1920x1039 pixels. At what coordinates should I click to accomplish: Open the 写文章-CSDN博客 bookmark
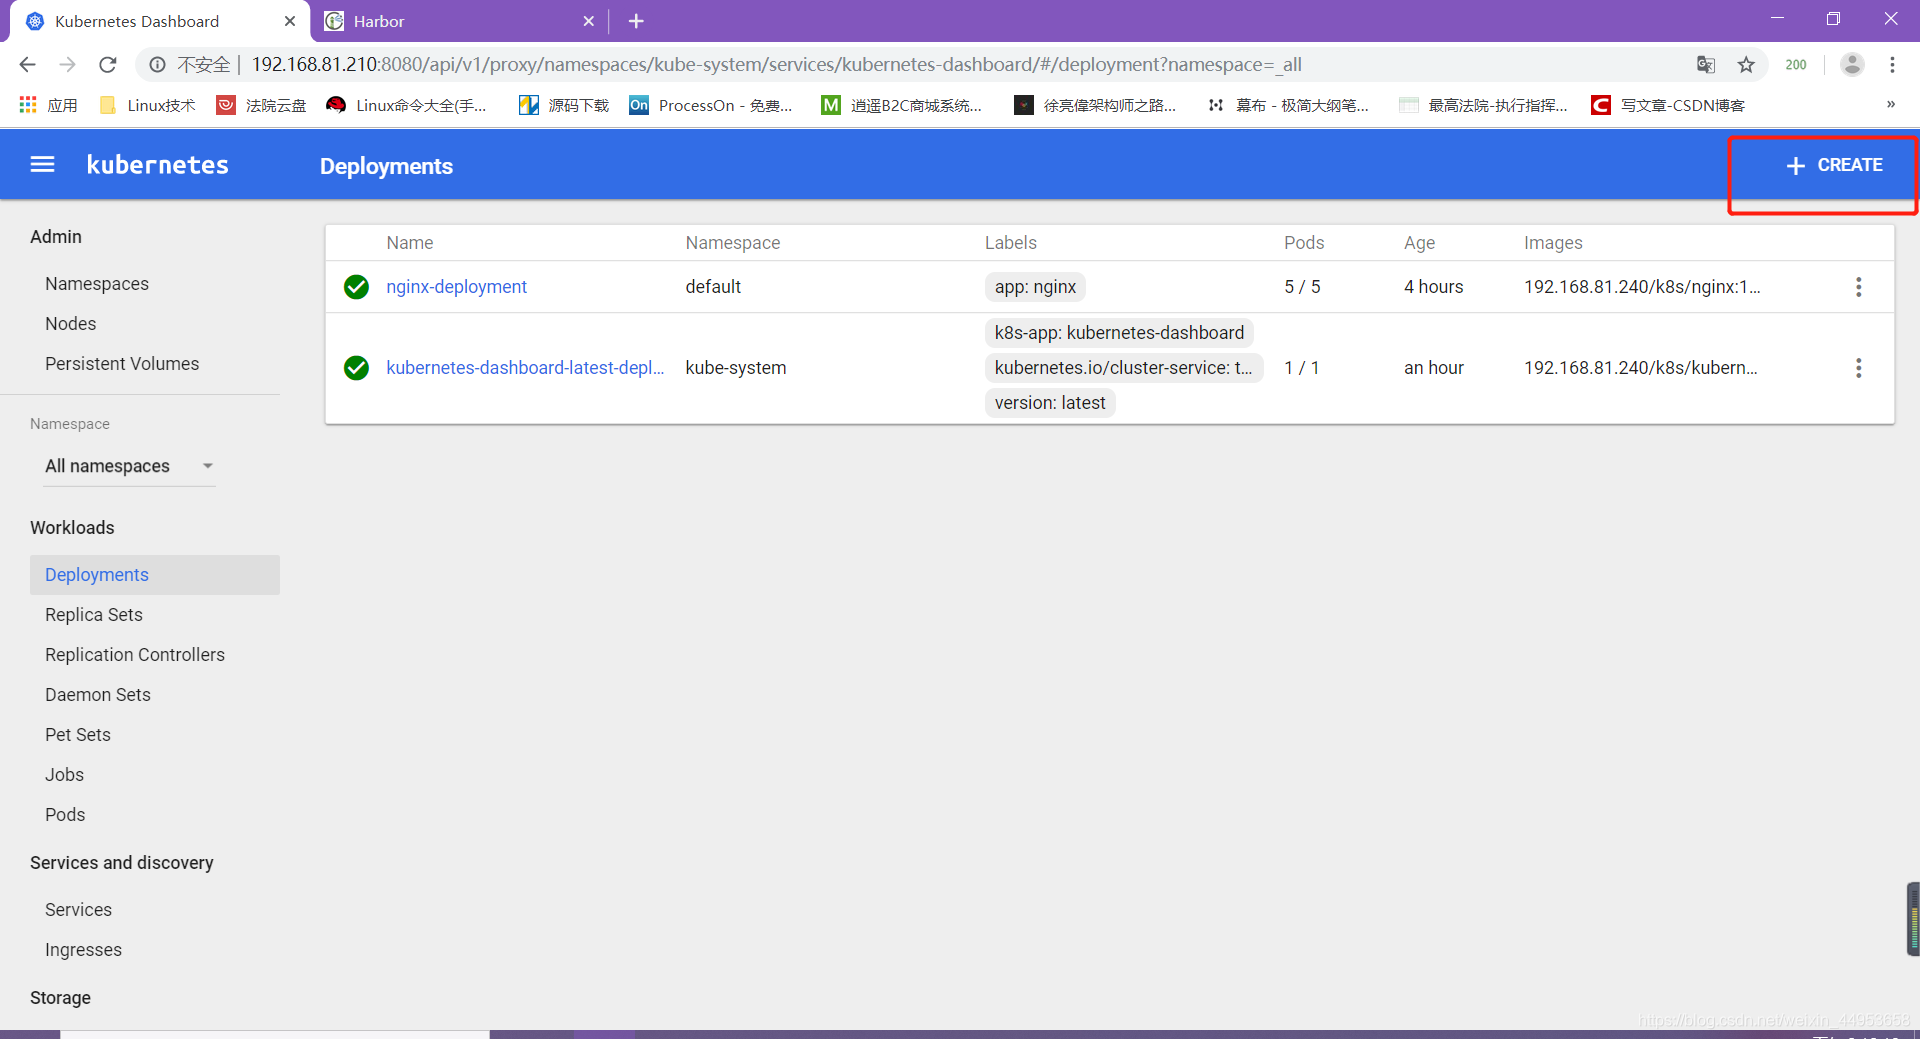[1668, 105]
